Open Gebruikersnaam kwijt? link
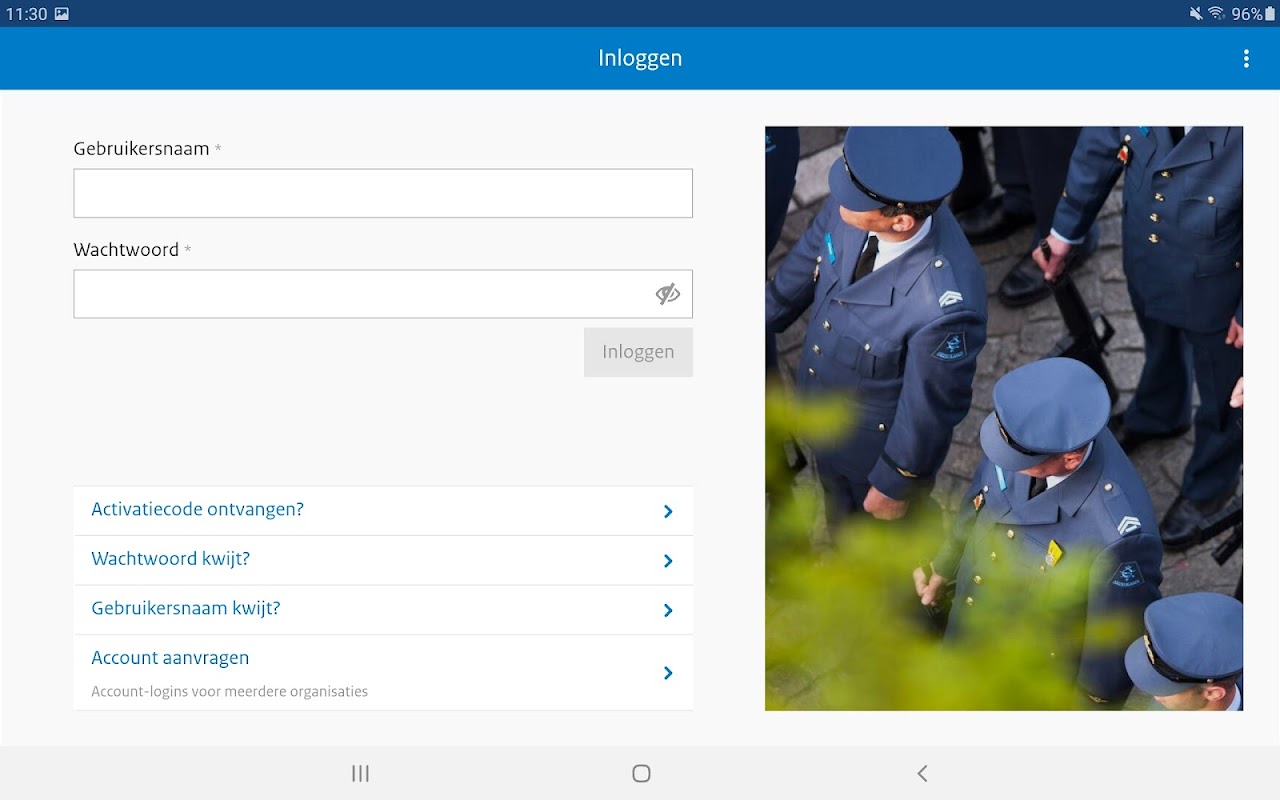This screenshot has width=1280, height=800. tap(383, 610)
